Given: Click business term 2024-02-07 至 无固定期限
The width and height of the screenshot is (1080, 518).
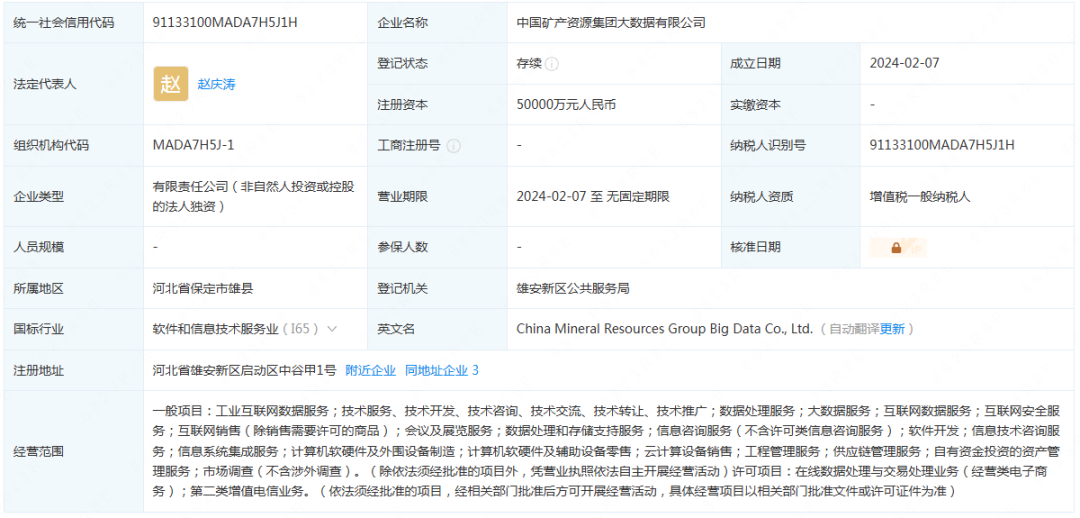Looking at the screenshot, I should coord(593,197).
